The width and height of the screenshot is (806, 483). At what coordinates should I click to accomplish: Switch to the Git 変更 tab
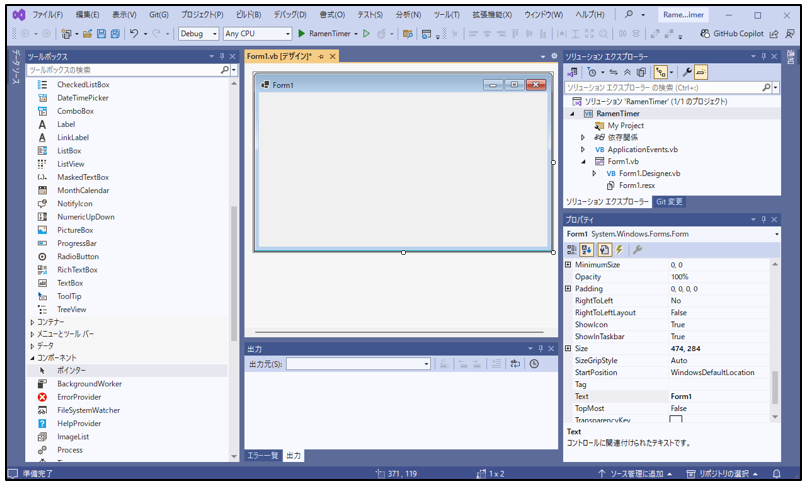coord(669,201)
